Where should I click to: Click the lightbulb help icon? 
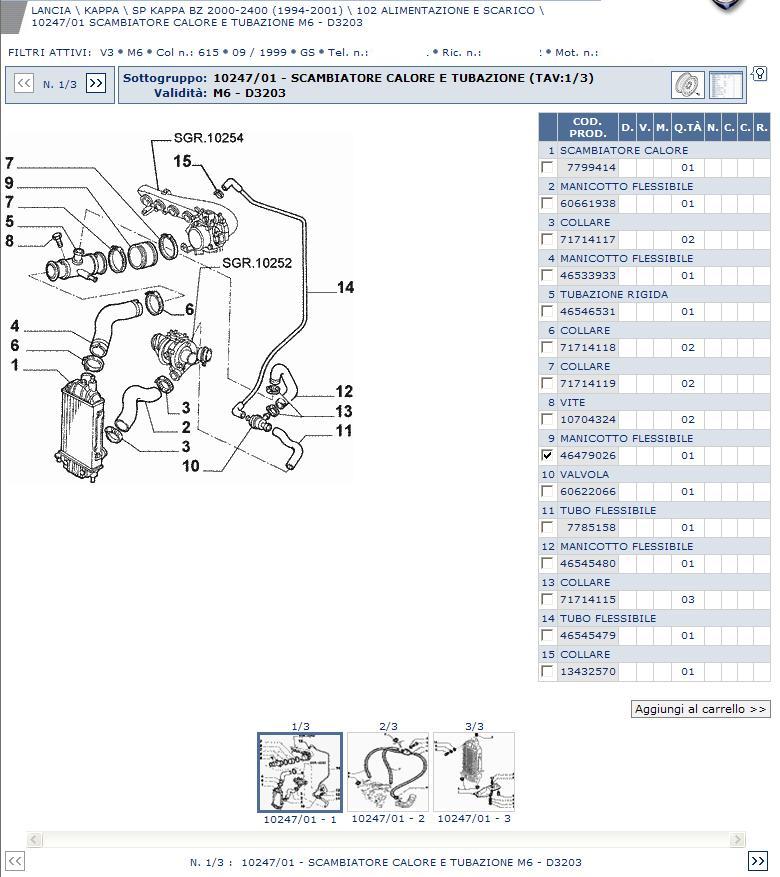[759, 73]
